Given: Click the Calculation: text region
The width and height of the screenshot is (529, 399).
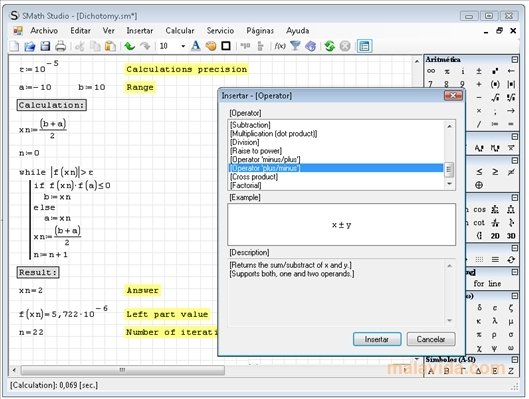Looking at the screenshot, I should point(52,105).
